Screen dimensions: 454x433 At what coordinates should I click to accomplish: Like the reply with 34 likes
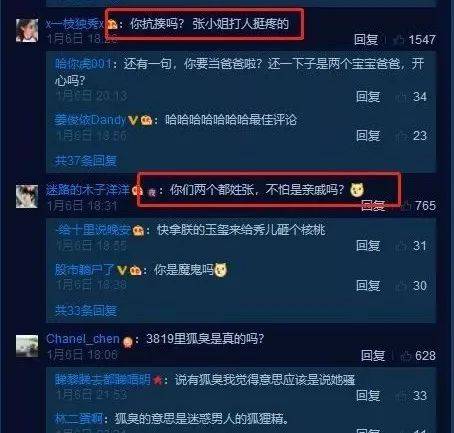[401, 97]
